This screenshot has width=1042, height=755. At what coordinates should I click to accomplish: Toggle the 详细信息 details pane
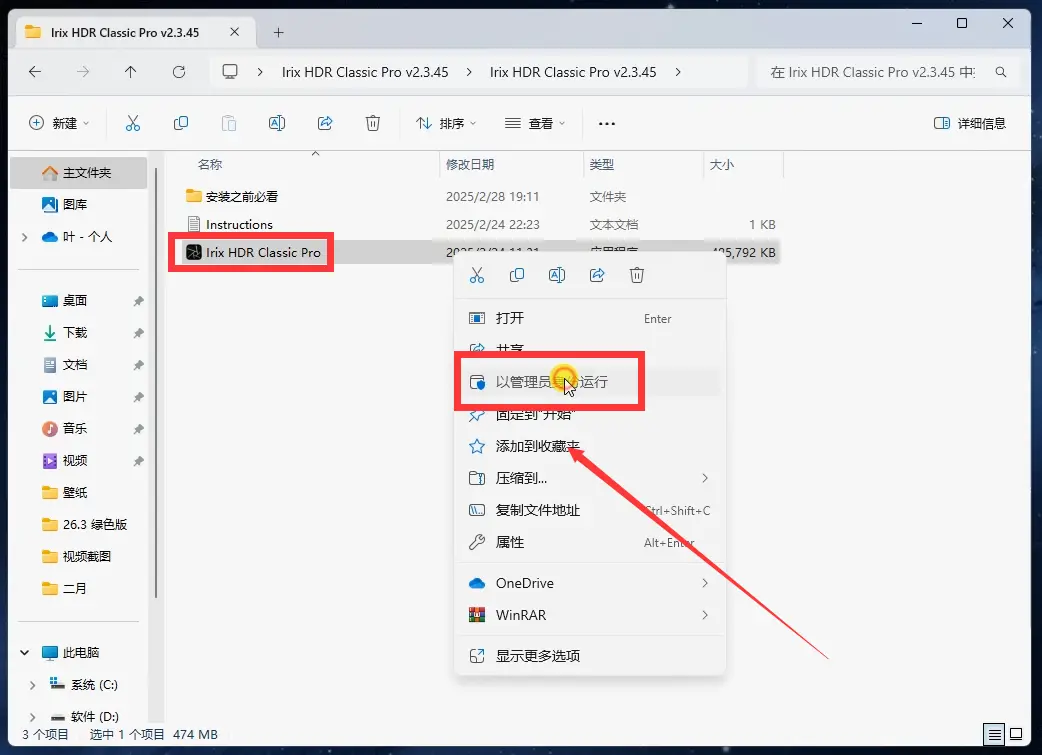[970, 123]
